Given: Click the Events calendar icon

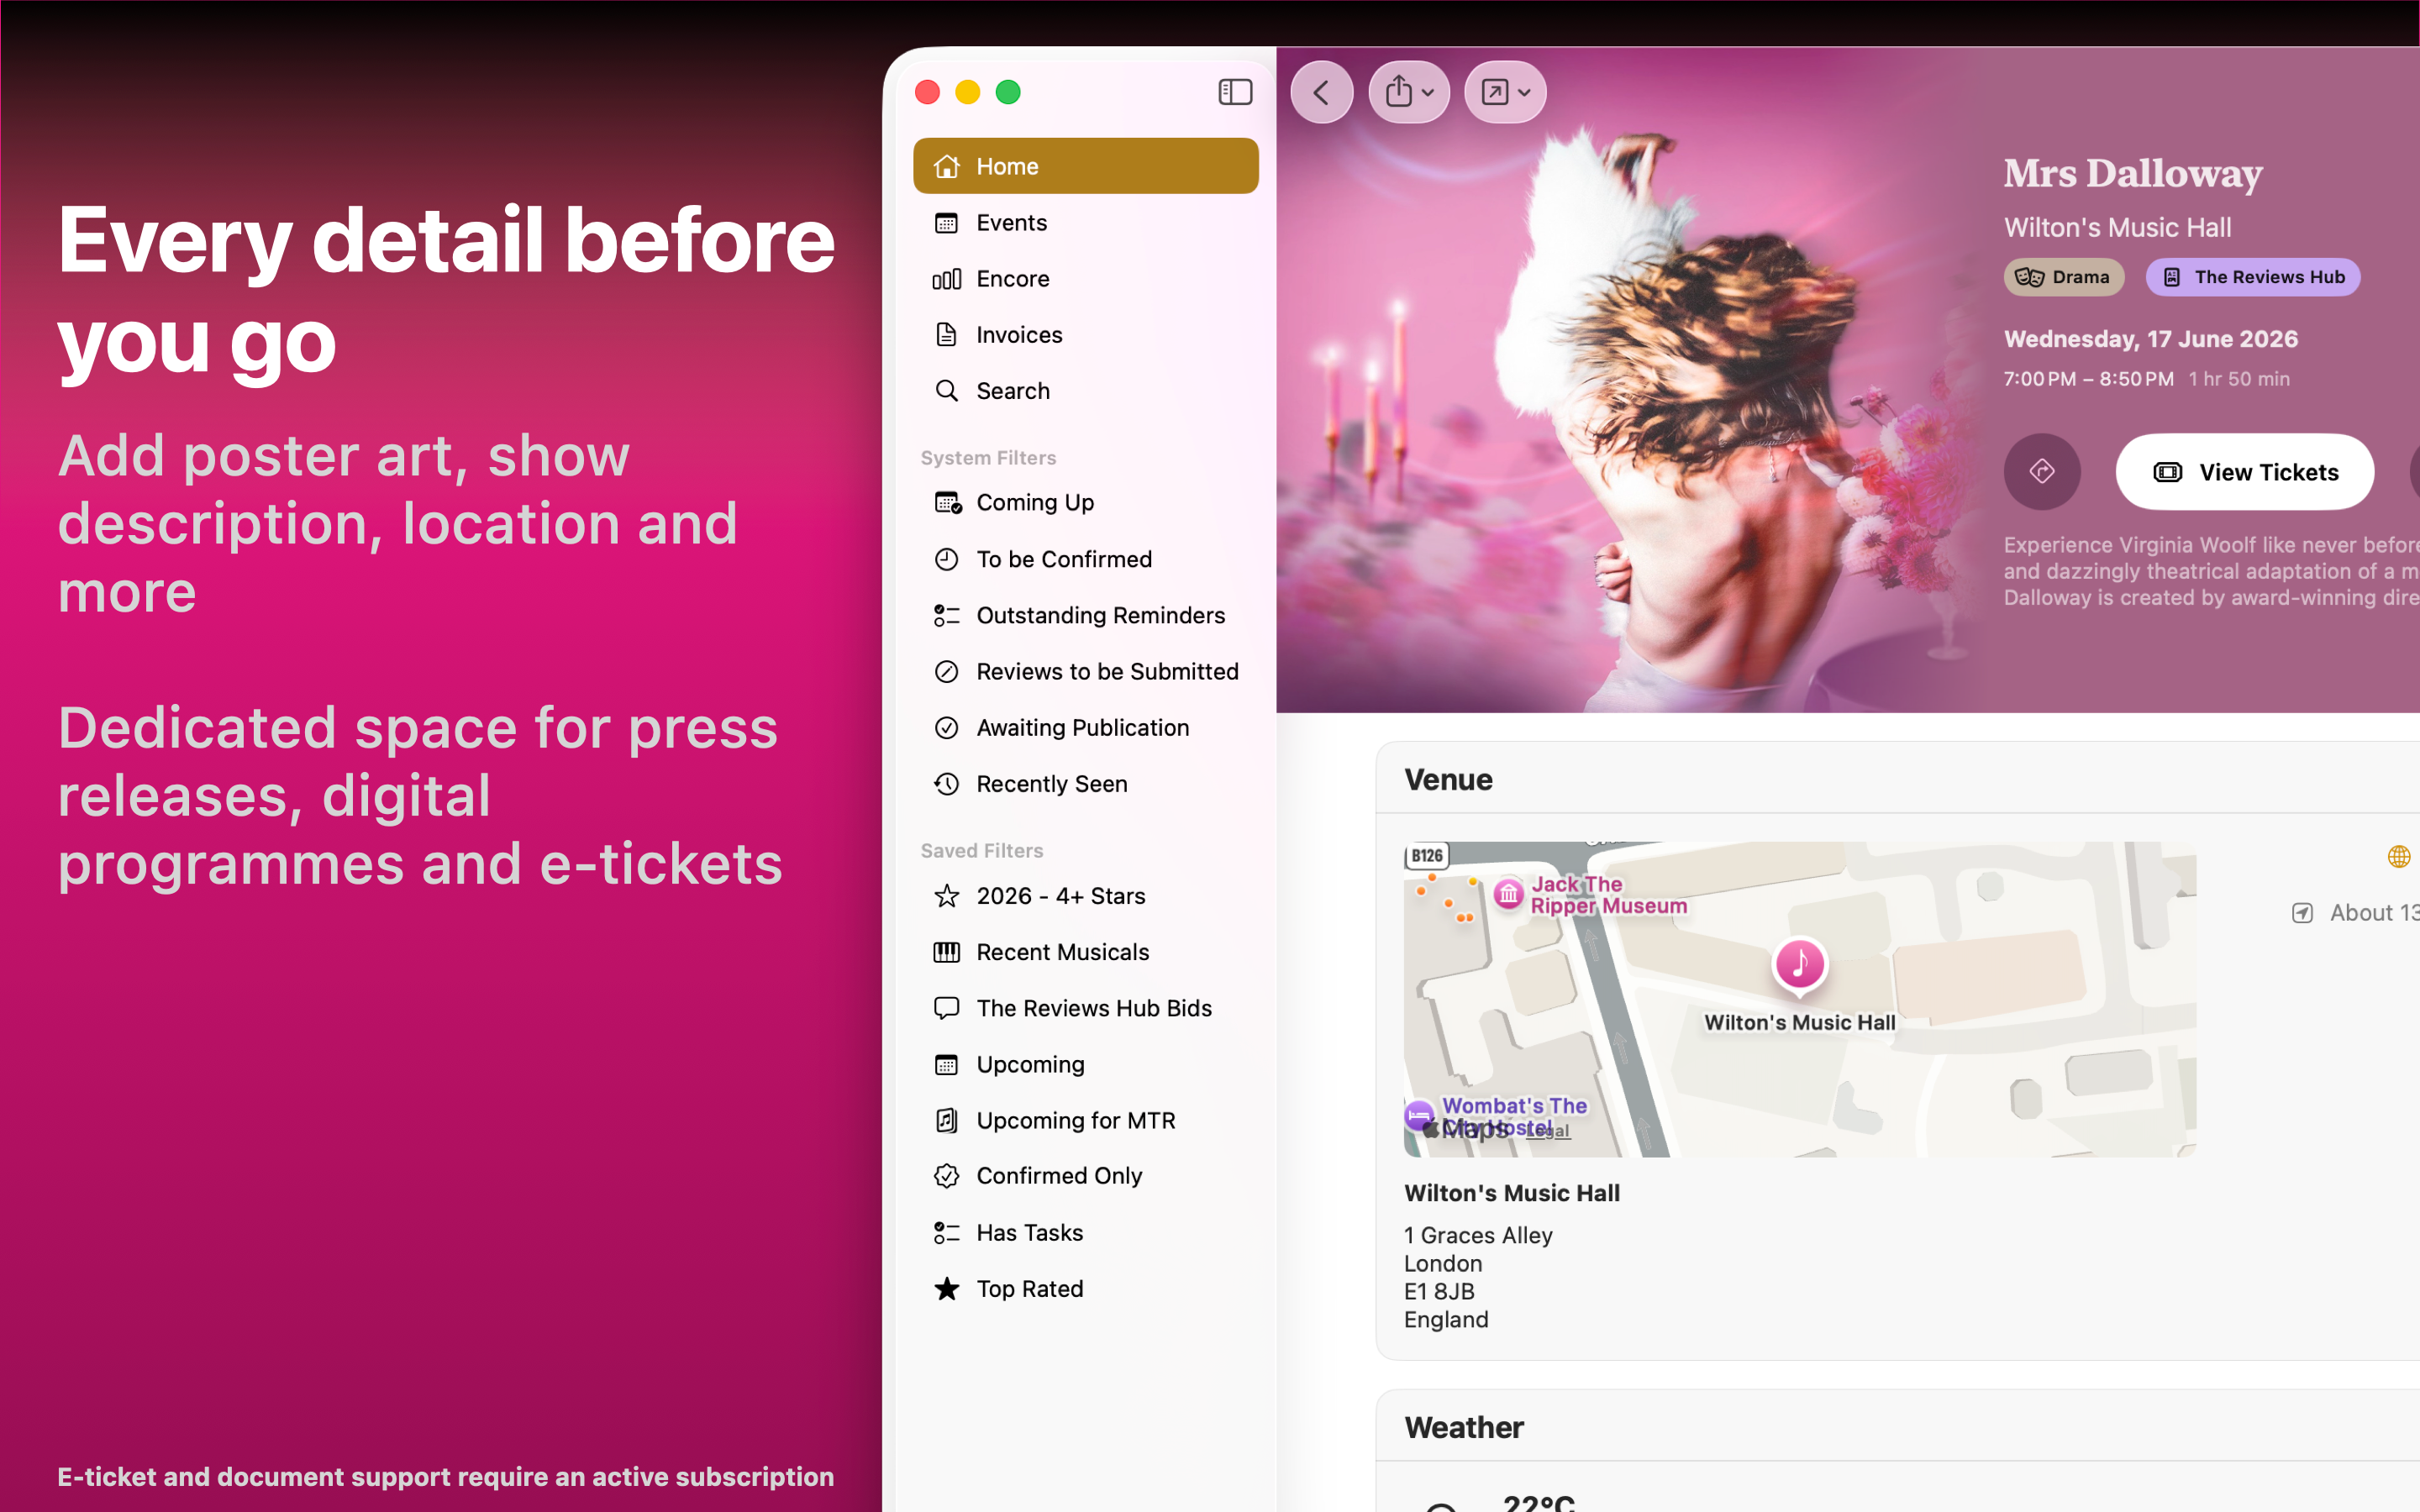Looking at the screenshot, I should (x=946, y=222).
